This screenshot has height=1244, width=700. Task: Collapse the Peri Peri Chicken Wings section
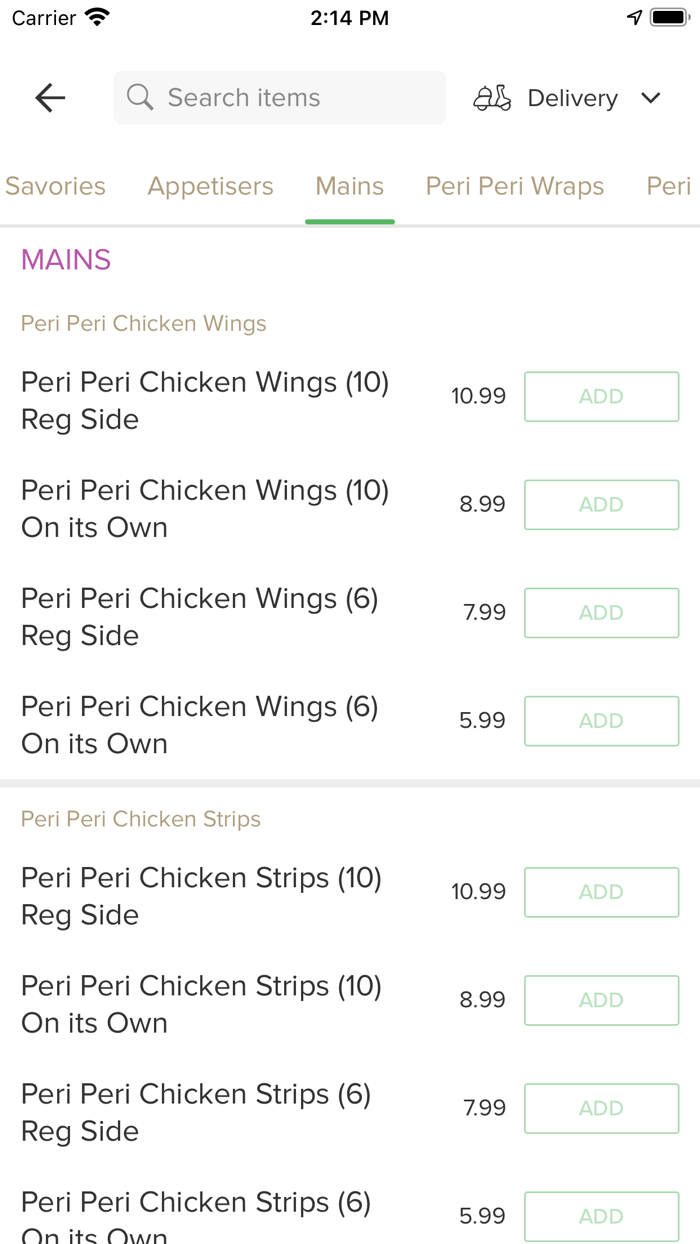pos(143,323)
